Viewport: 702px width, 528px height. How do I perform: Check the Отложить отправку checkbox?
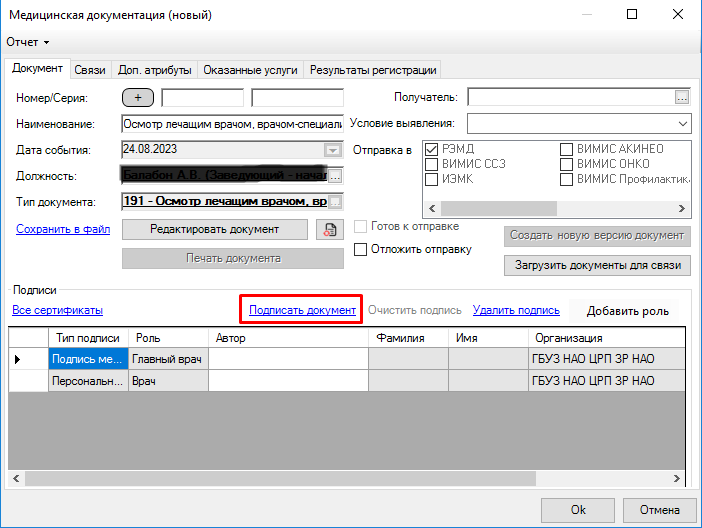(360, 249)
